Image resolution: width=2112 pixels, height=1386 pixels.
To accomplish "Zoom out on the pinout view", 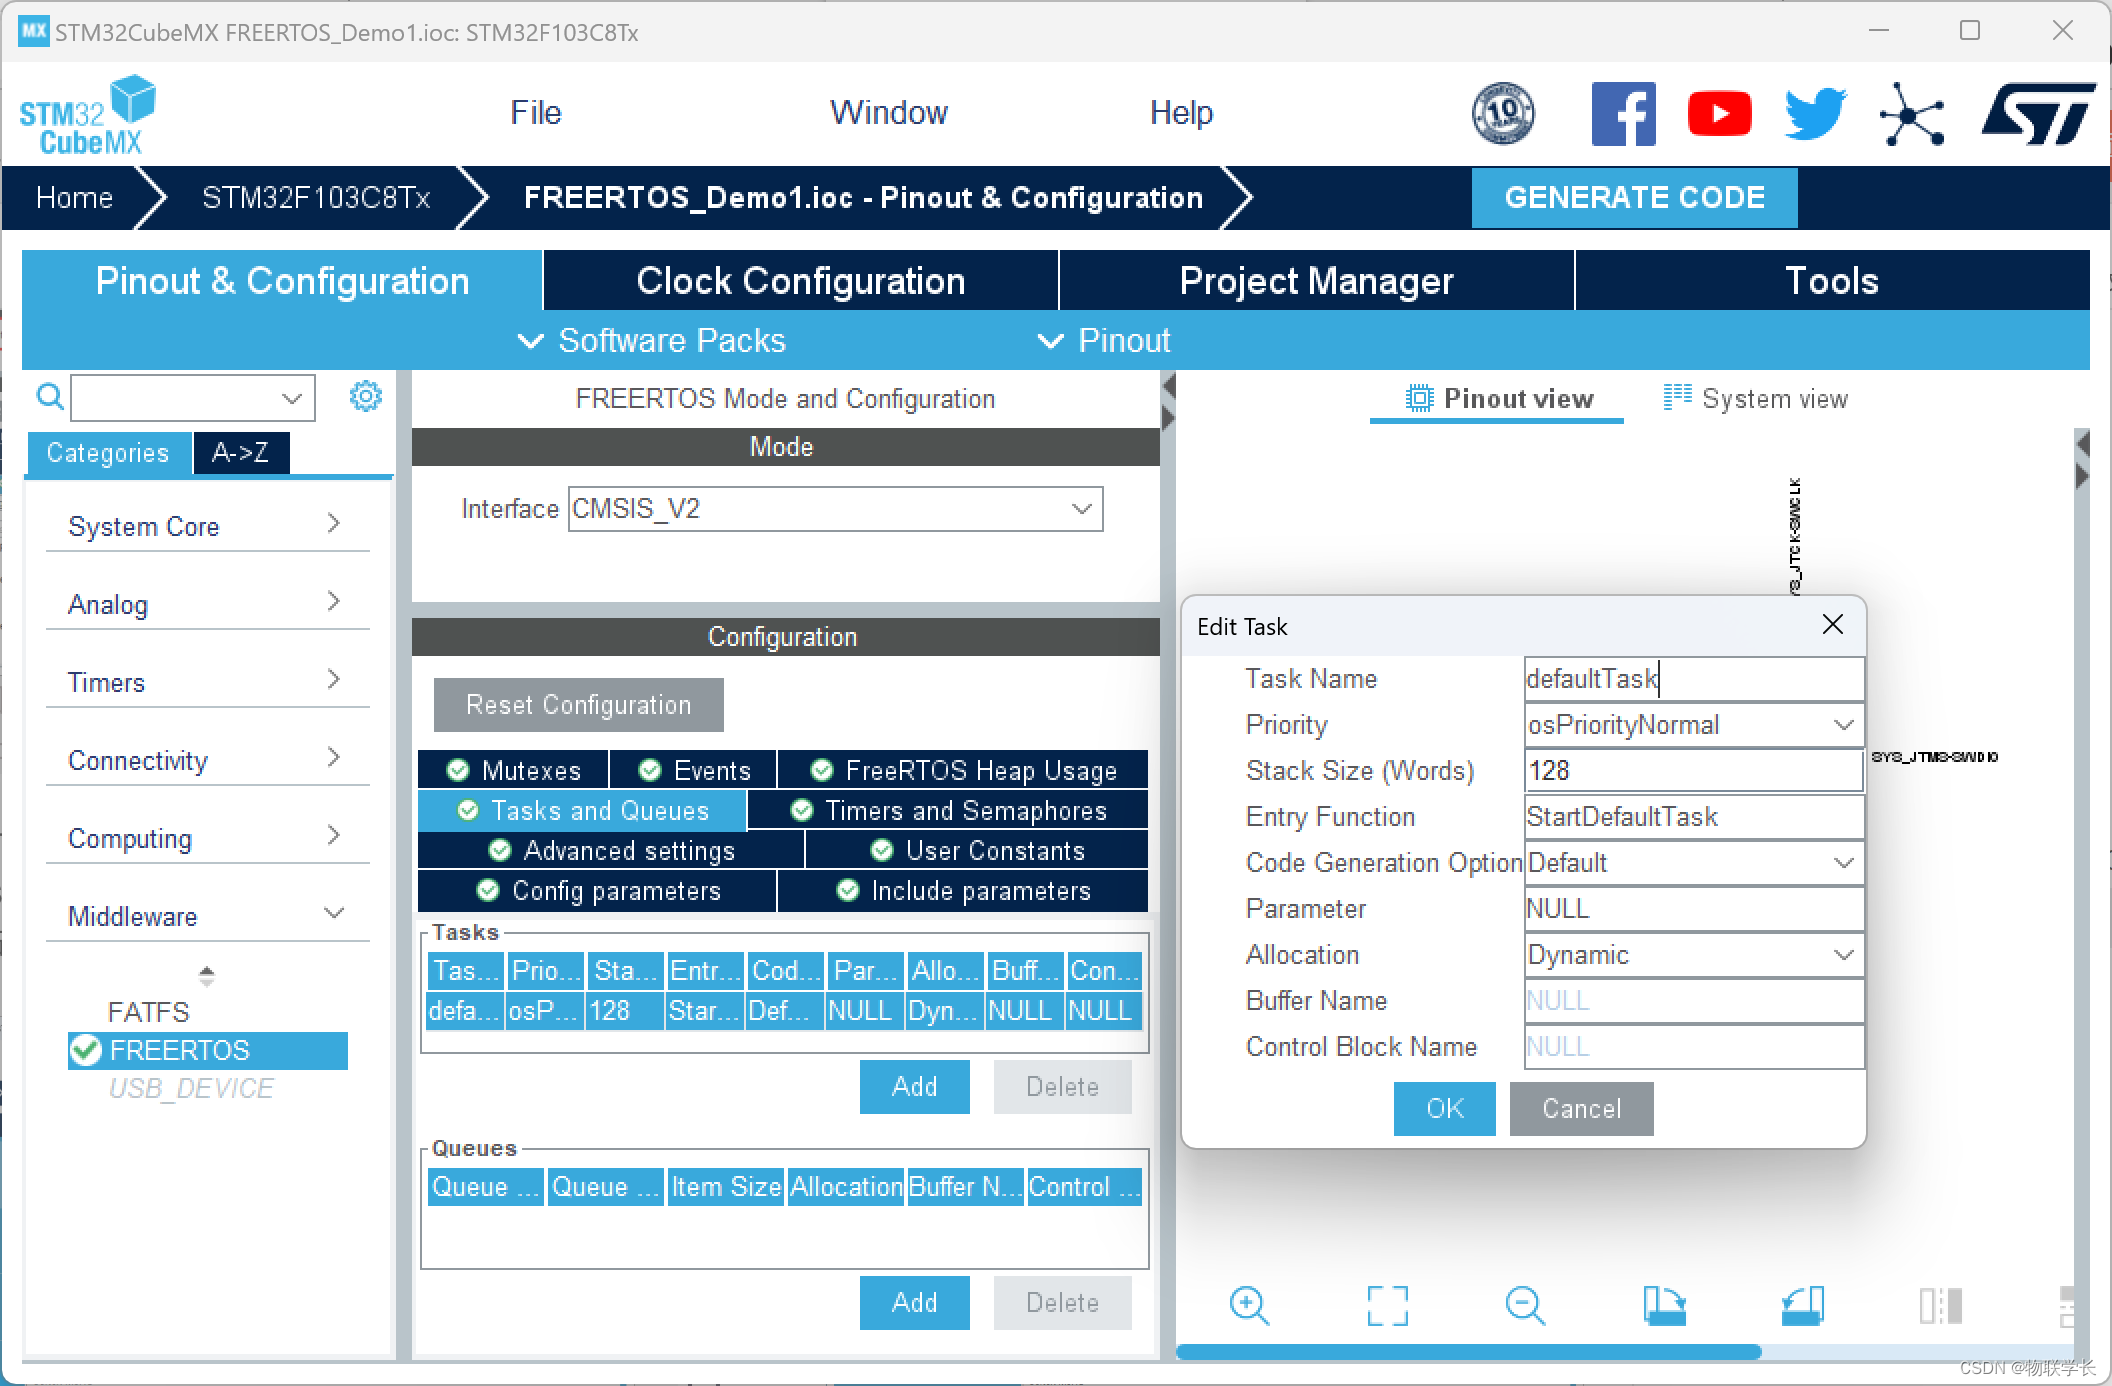I will tap(1525, 1305).
